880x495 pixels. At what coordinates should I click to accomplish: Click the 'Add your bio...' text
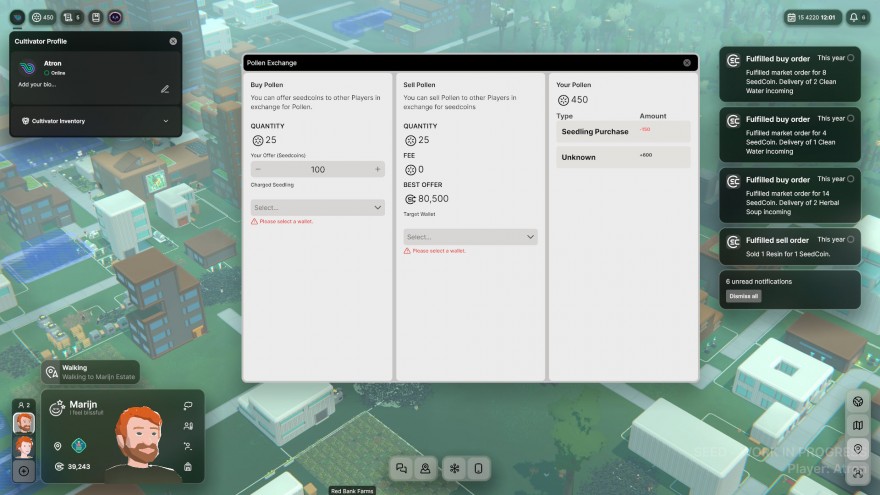(37, 85)
